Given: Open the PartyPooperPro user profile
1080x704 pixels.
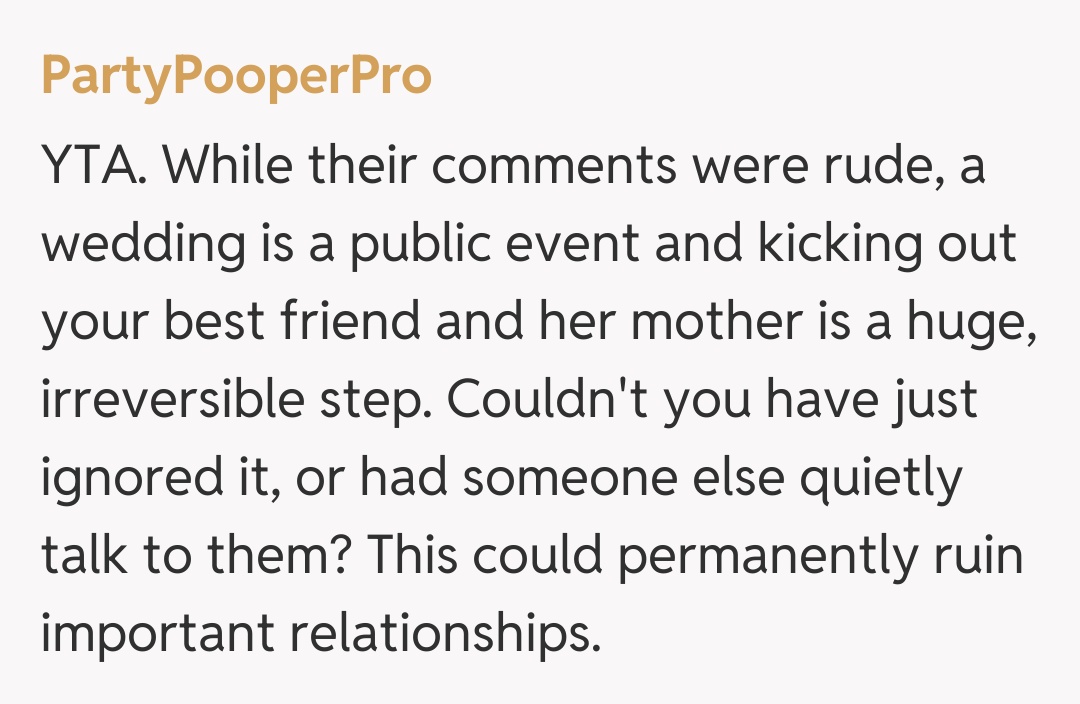Looking at the screenshot, I should pos(236,77).
